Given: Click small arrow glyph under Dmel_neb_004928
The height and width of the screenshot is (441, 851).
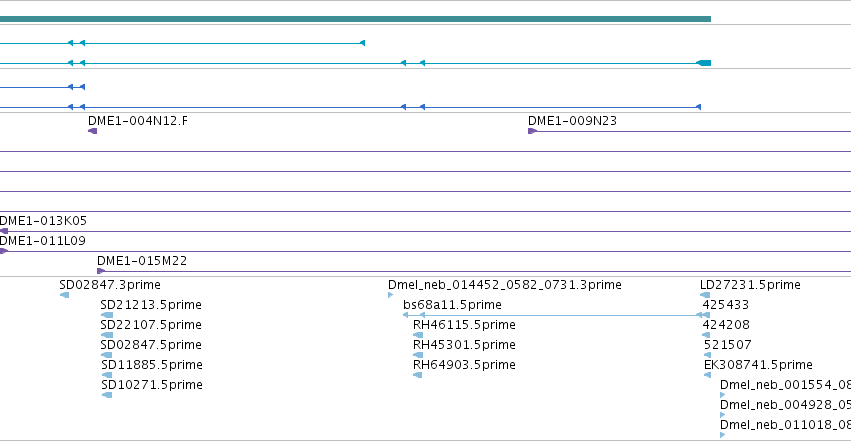Looking at the screenshot, I should [722, 415].
